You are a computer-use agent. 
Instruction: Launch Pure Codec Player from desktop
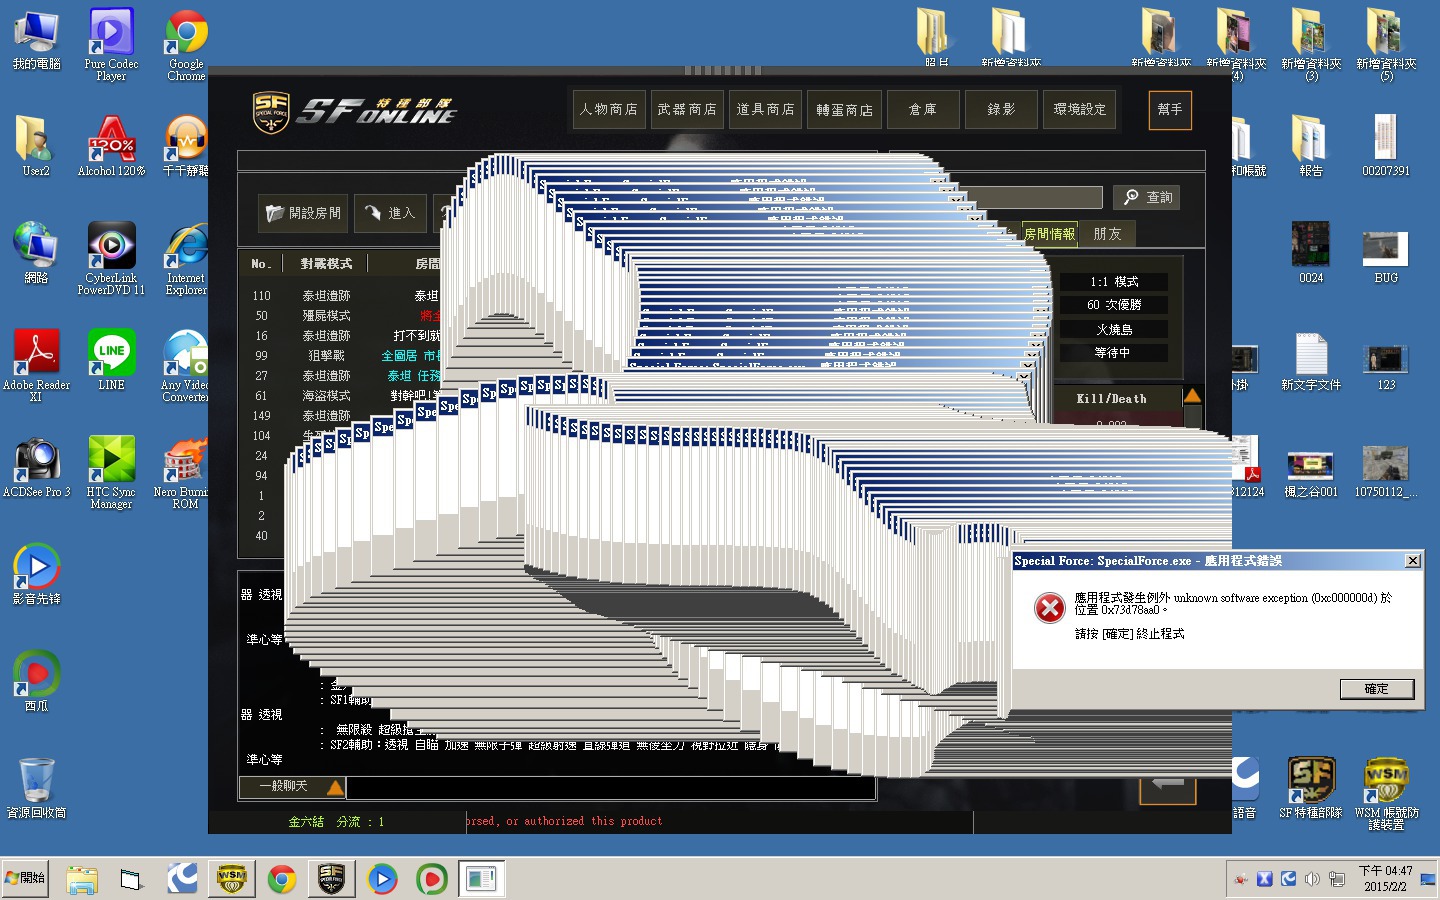click(x=111, y=44)
